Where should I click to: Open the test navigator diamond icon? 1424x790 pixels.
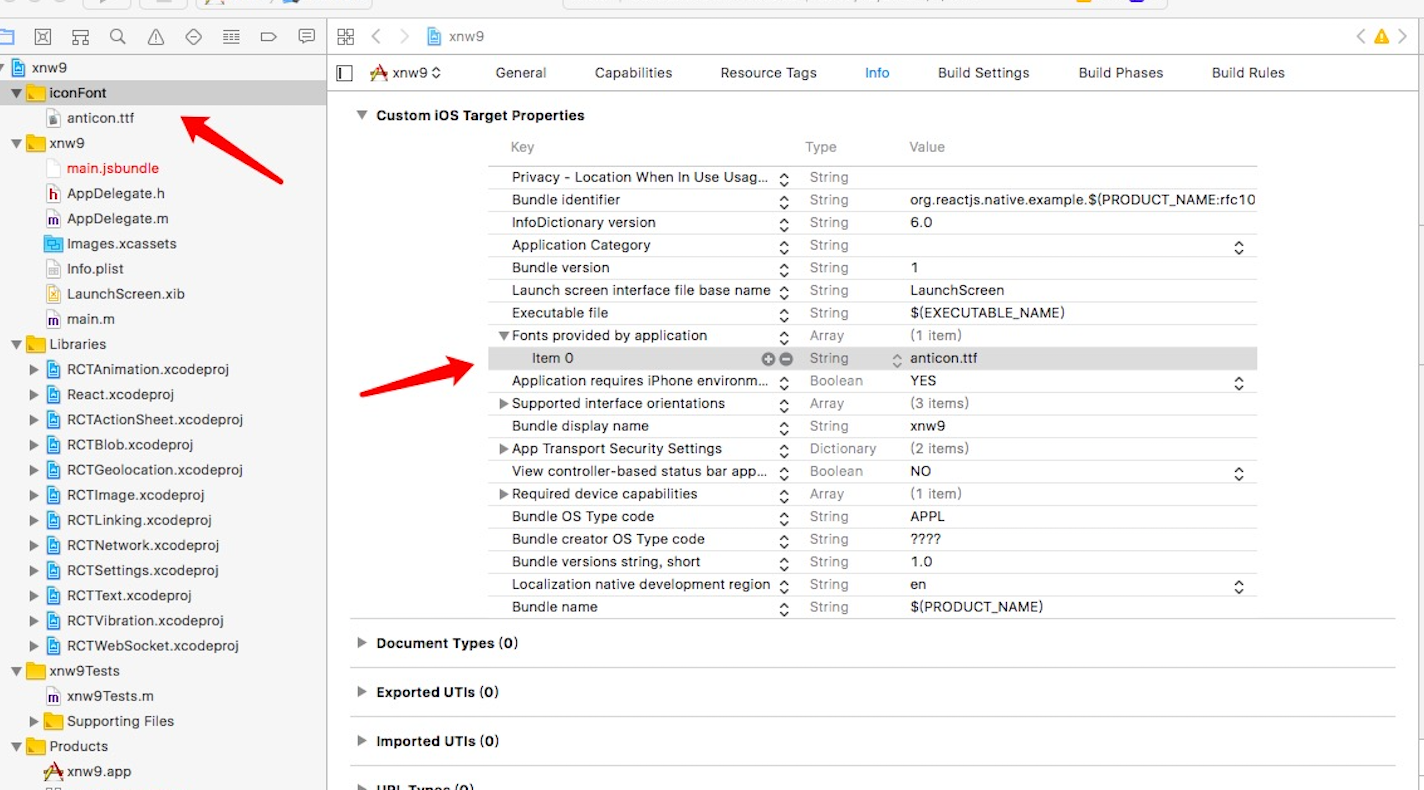[194, 37]
